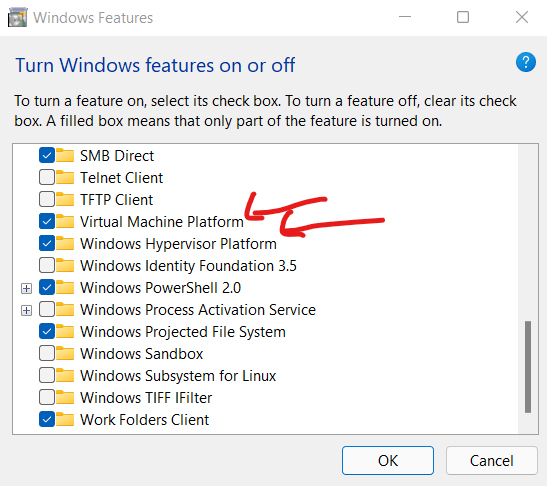This screenshot has width=547, height=486.
Task: Maximize the Windows Features window
Action: (x=463, y=17)
